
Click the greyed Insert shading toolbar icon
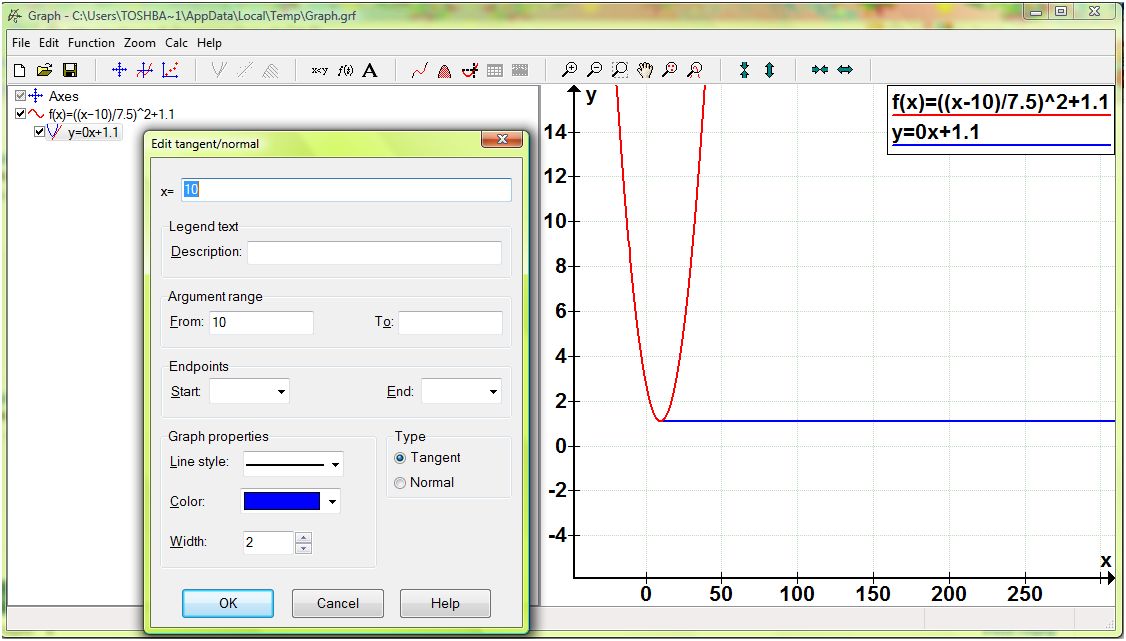271,70
